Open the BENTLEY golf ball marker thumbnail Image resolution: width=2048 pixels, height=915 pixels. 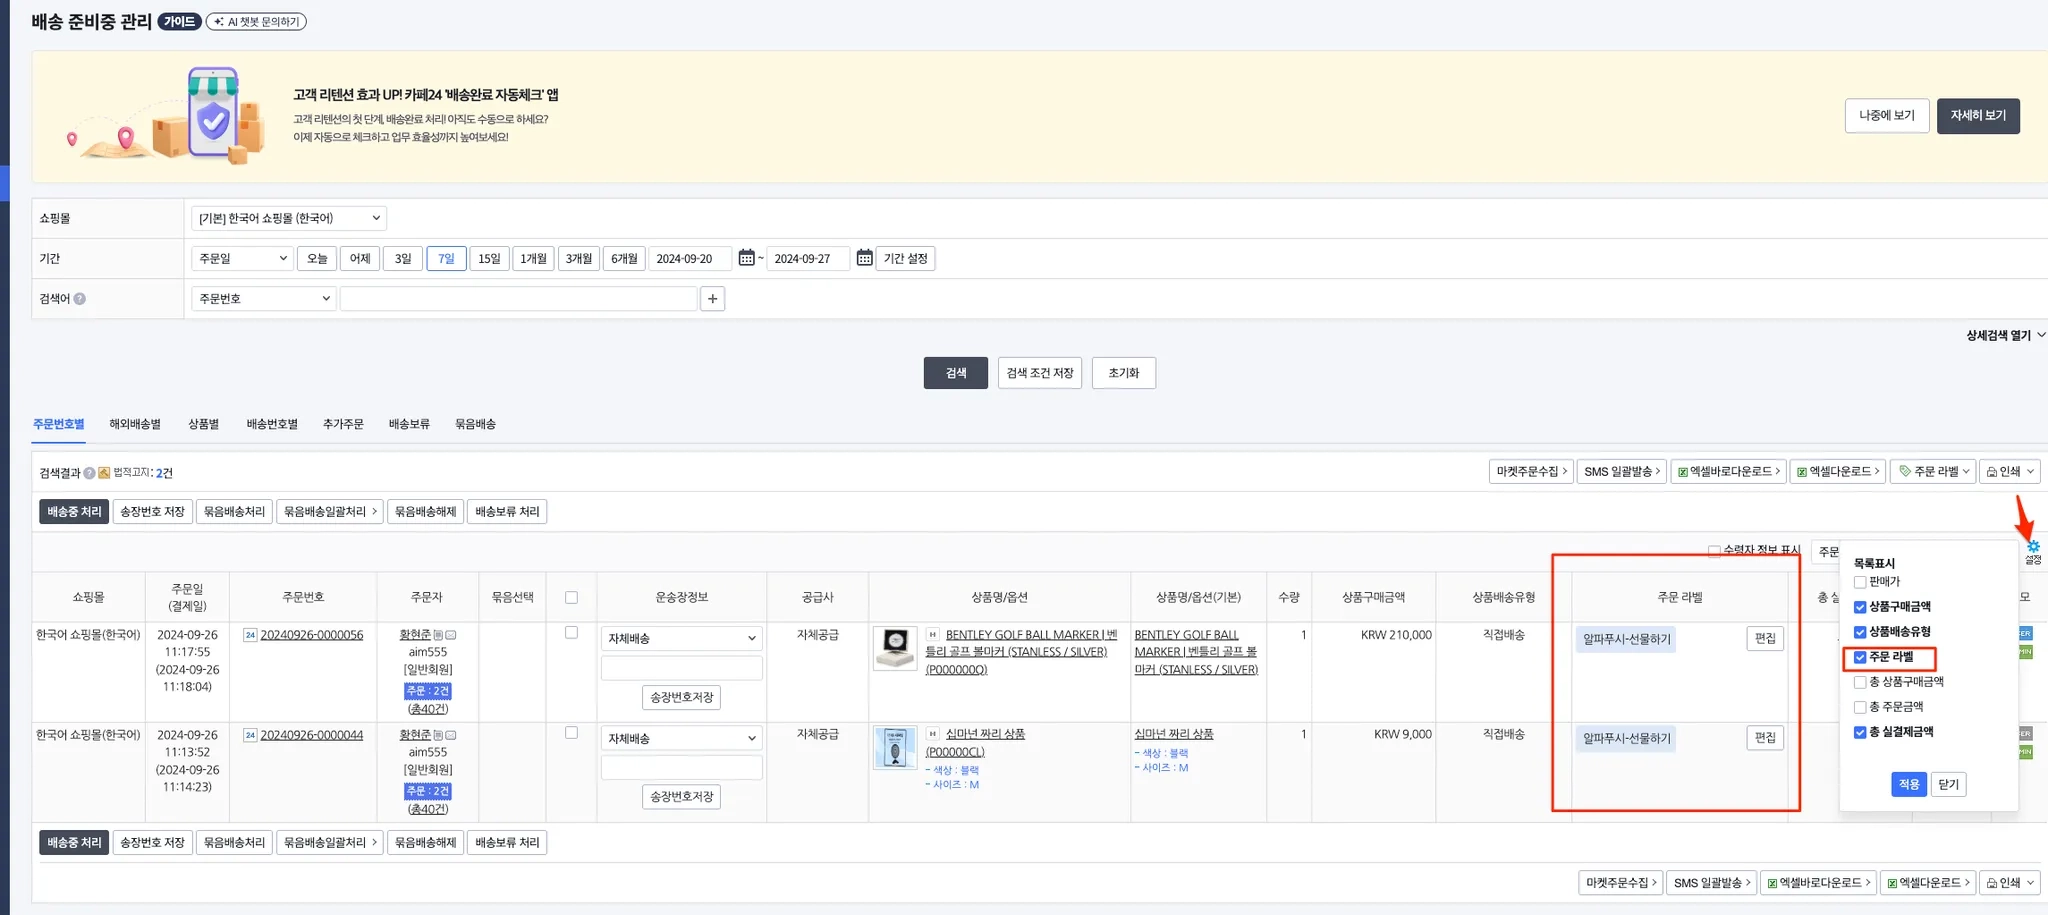[x=895, y=647]
